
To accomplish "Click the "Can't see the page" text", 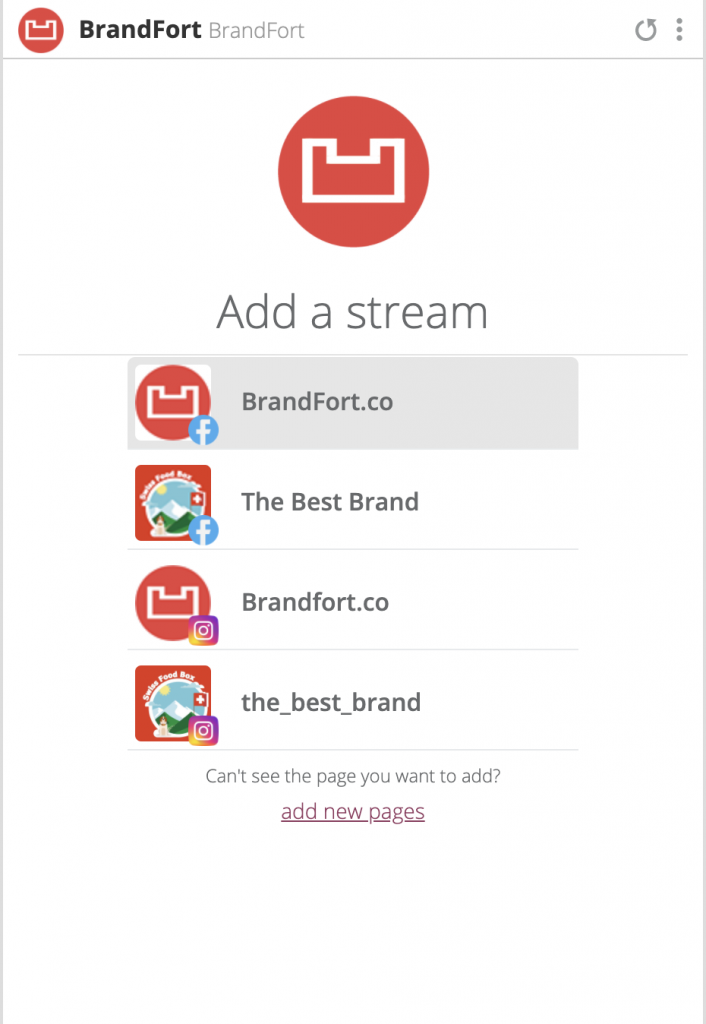I will 353,776.
